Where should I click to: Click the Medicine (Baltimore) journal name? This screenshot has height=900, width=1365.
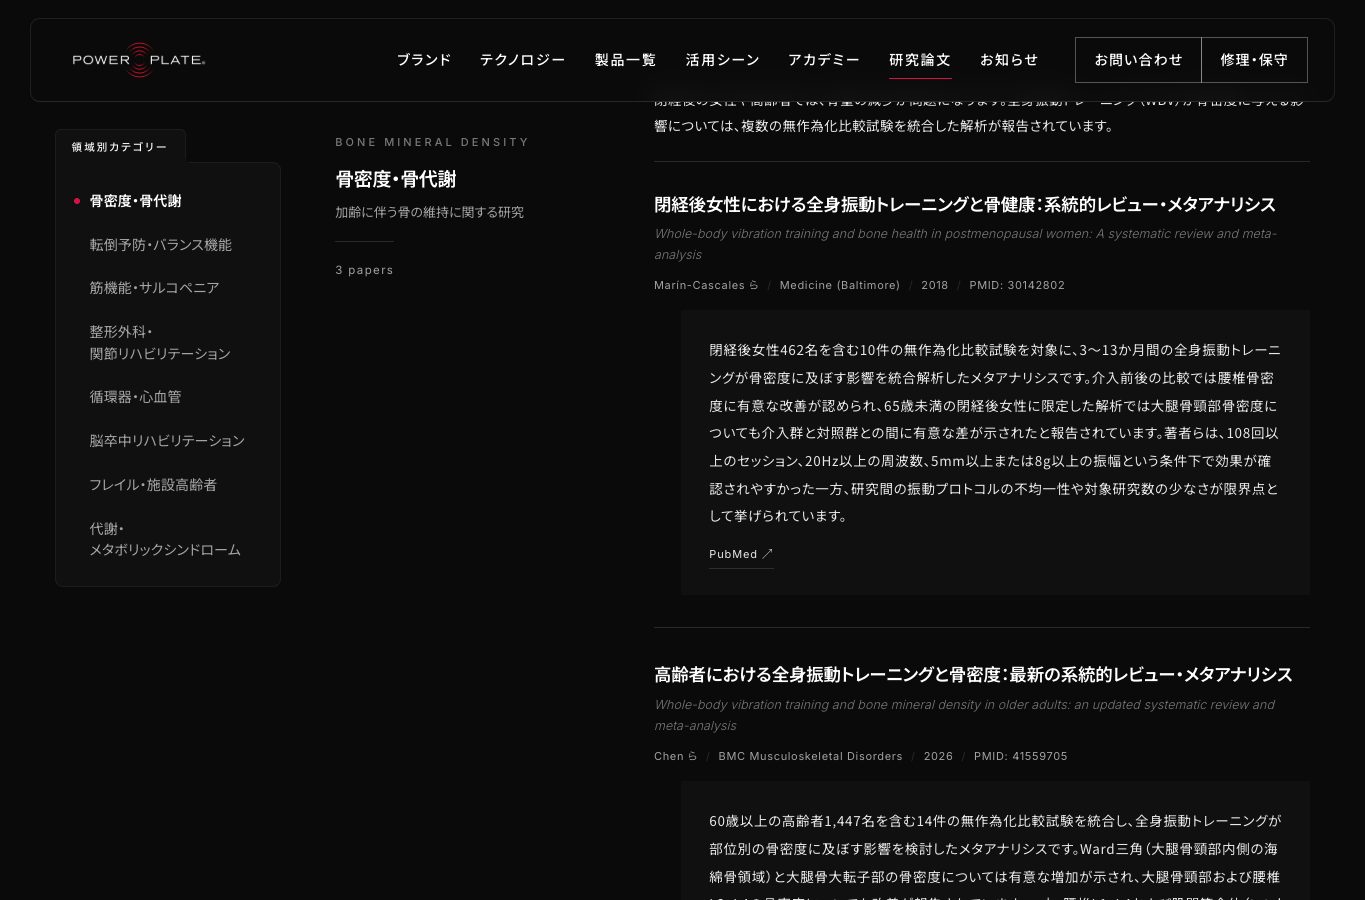(840, 285)
